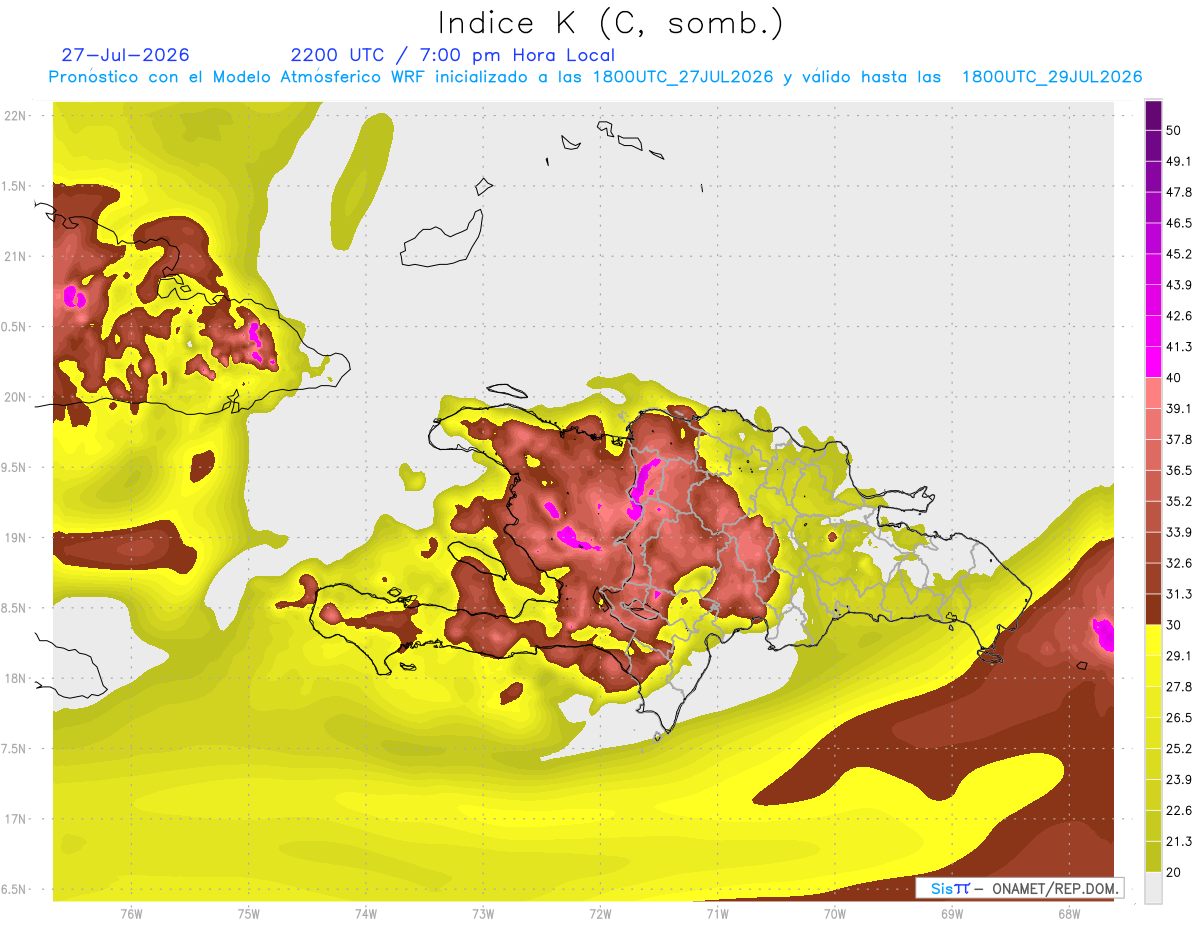Select the salmon 39.1 legend color band
This screenshot has height=927, width=1200.
click(1153, 393)
